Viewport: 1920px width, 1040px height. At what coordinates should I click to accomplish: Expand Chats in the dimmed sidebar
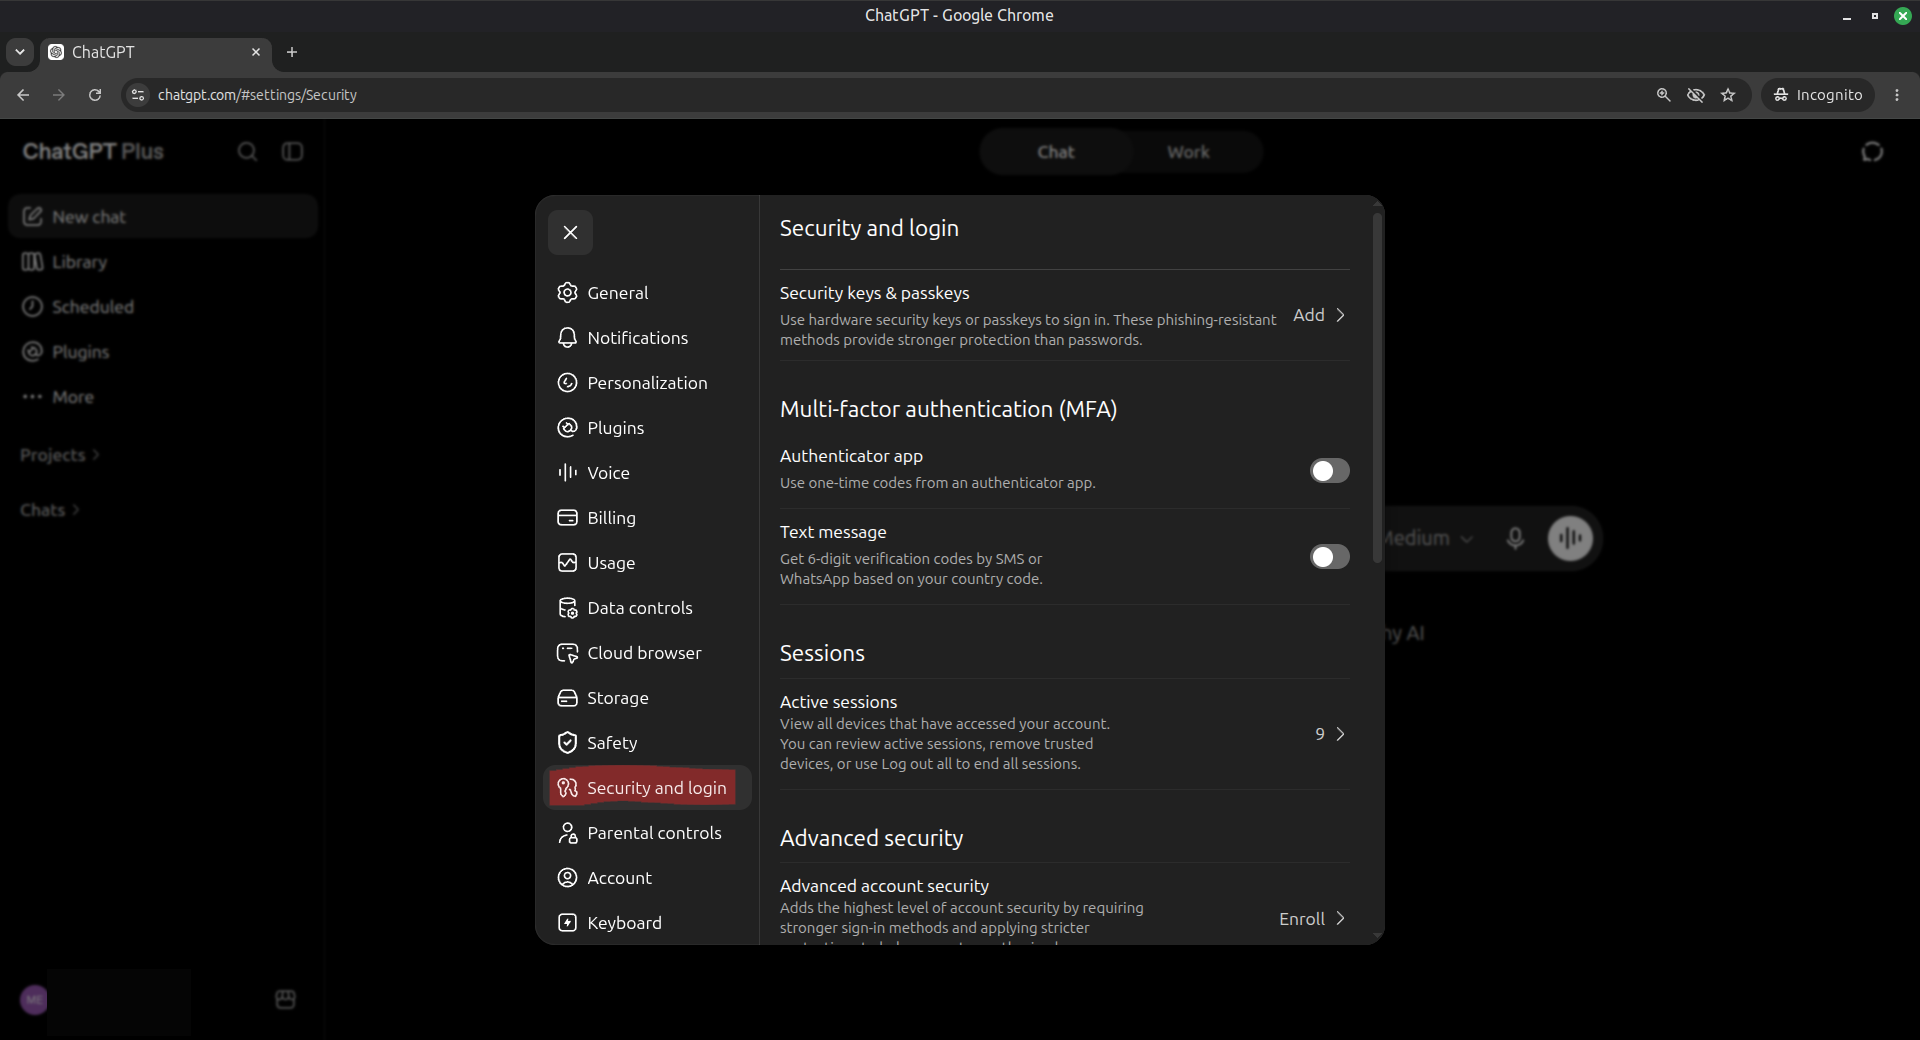click(x=49, y=510)
